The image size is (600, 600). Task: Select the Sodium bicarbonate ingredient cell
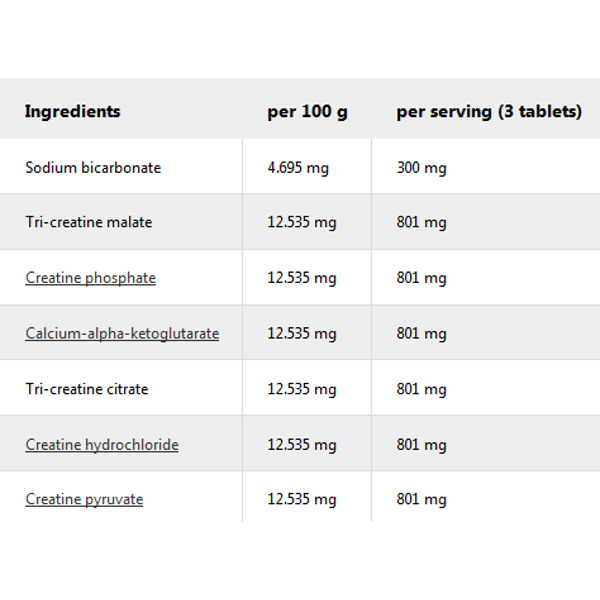tap(93, 168)
